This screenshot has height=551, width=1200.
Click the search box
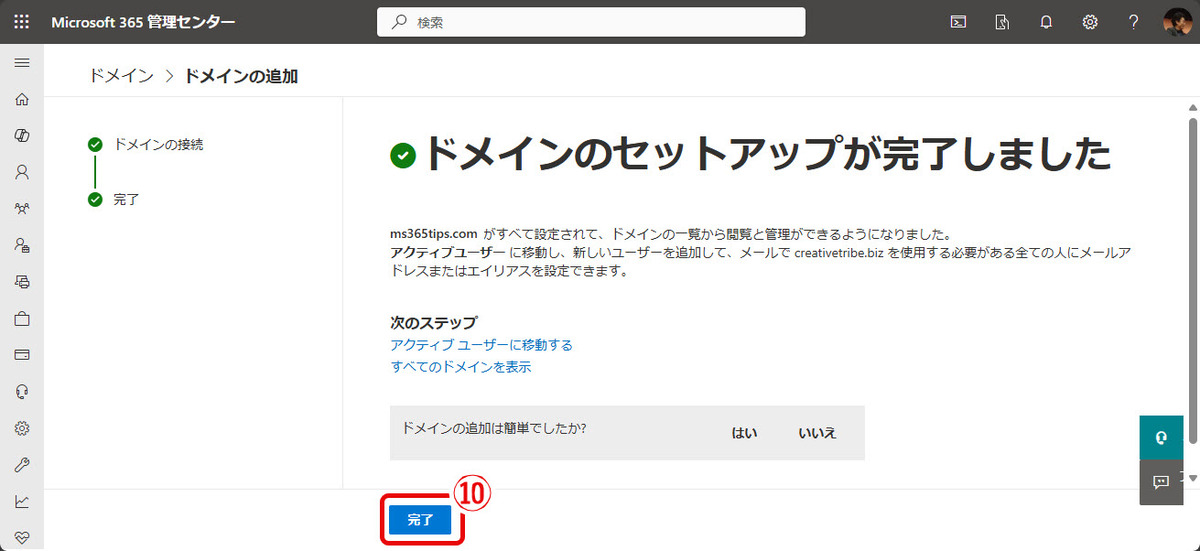[591, 22]
